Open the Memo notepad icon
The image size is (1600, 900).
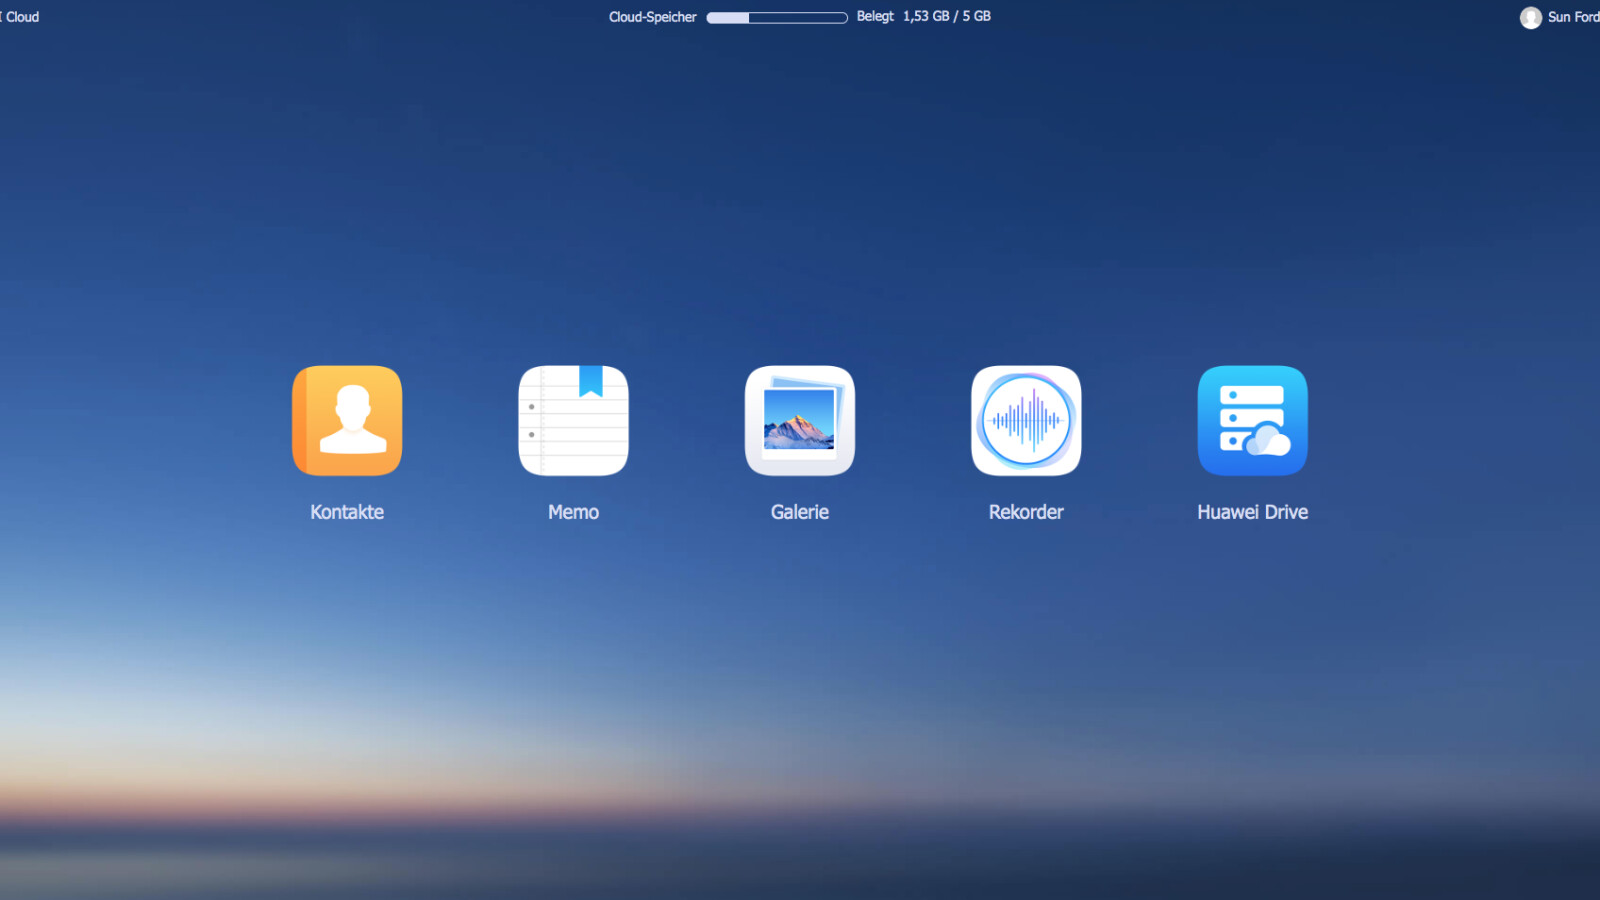tap(573, 421)
